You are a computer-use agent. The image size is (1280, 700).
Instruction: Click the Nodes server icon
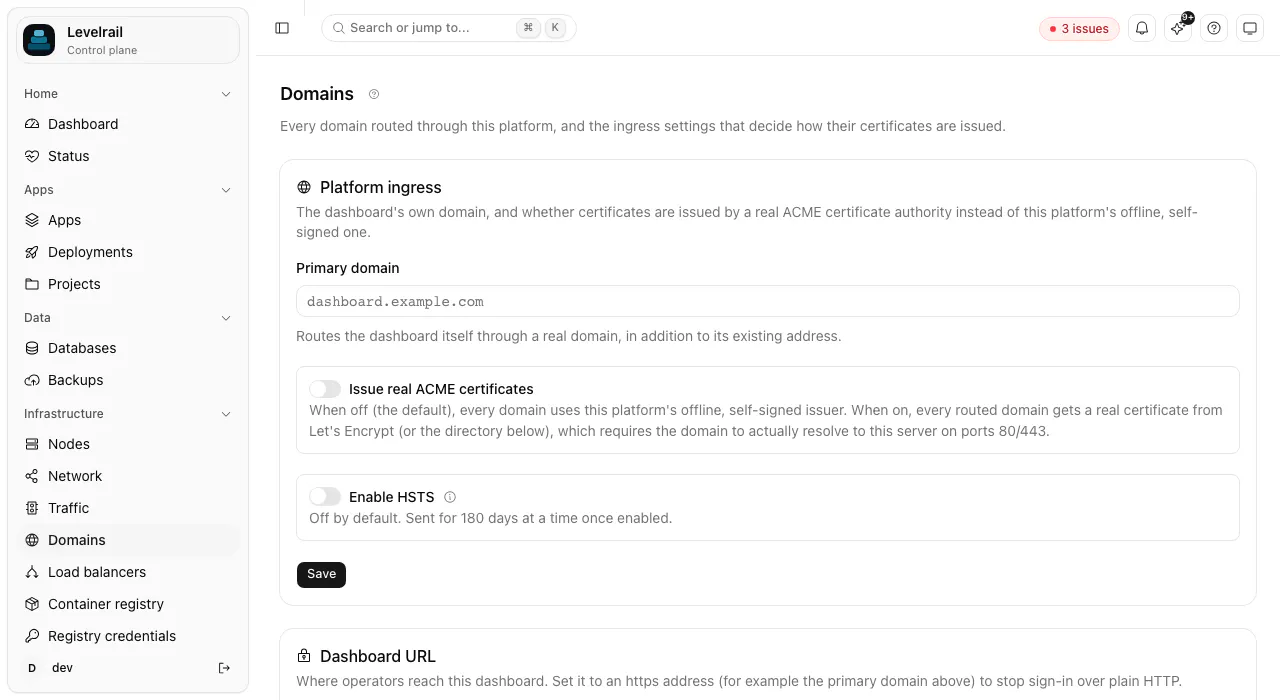pos(32,444)
